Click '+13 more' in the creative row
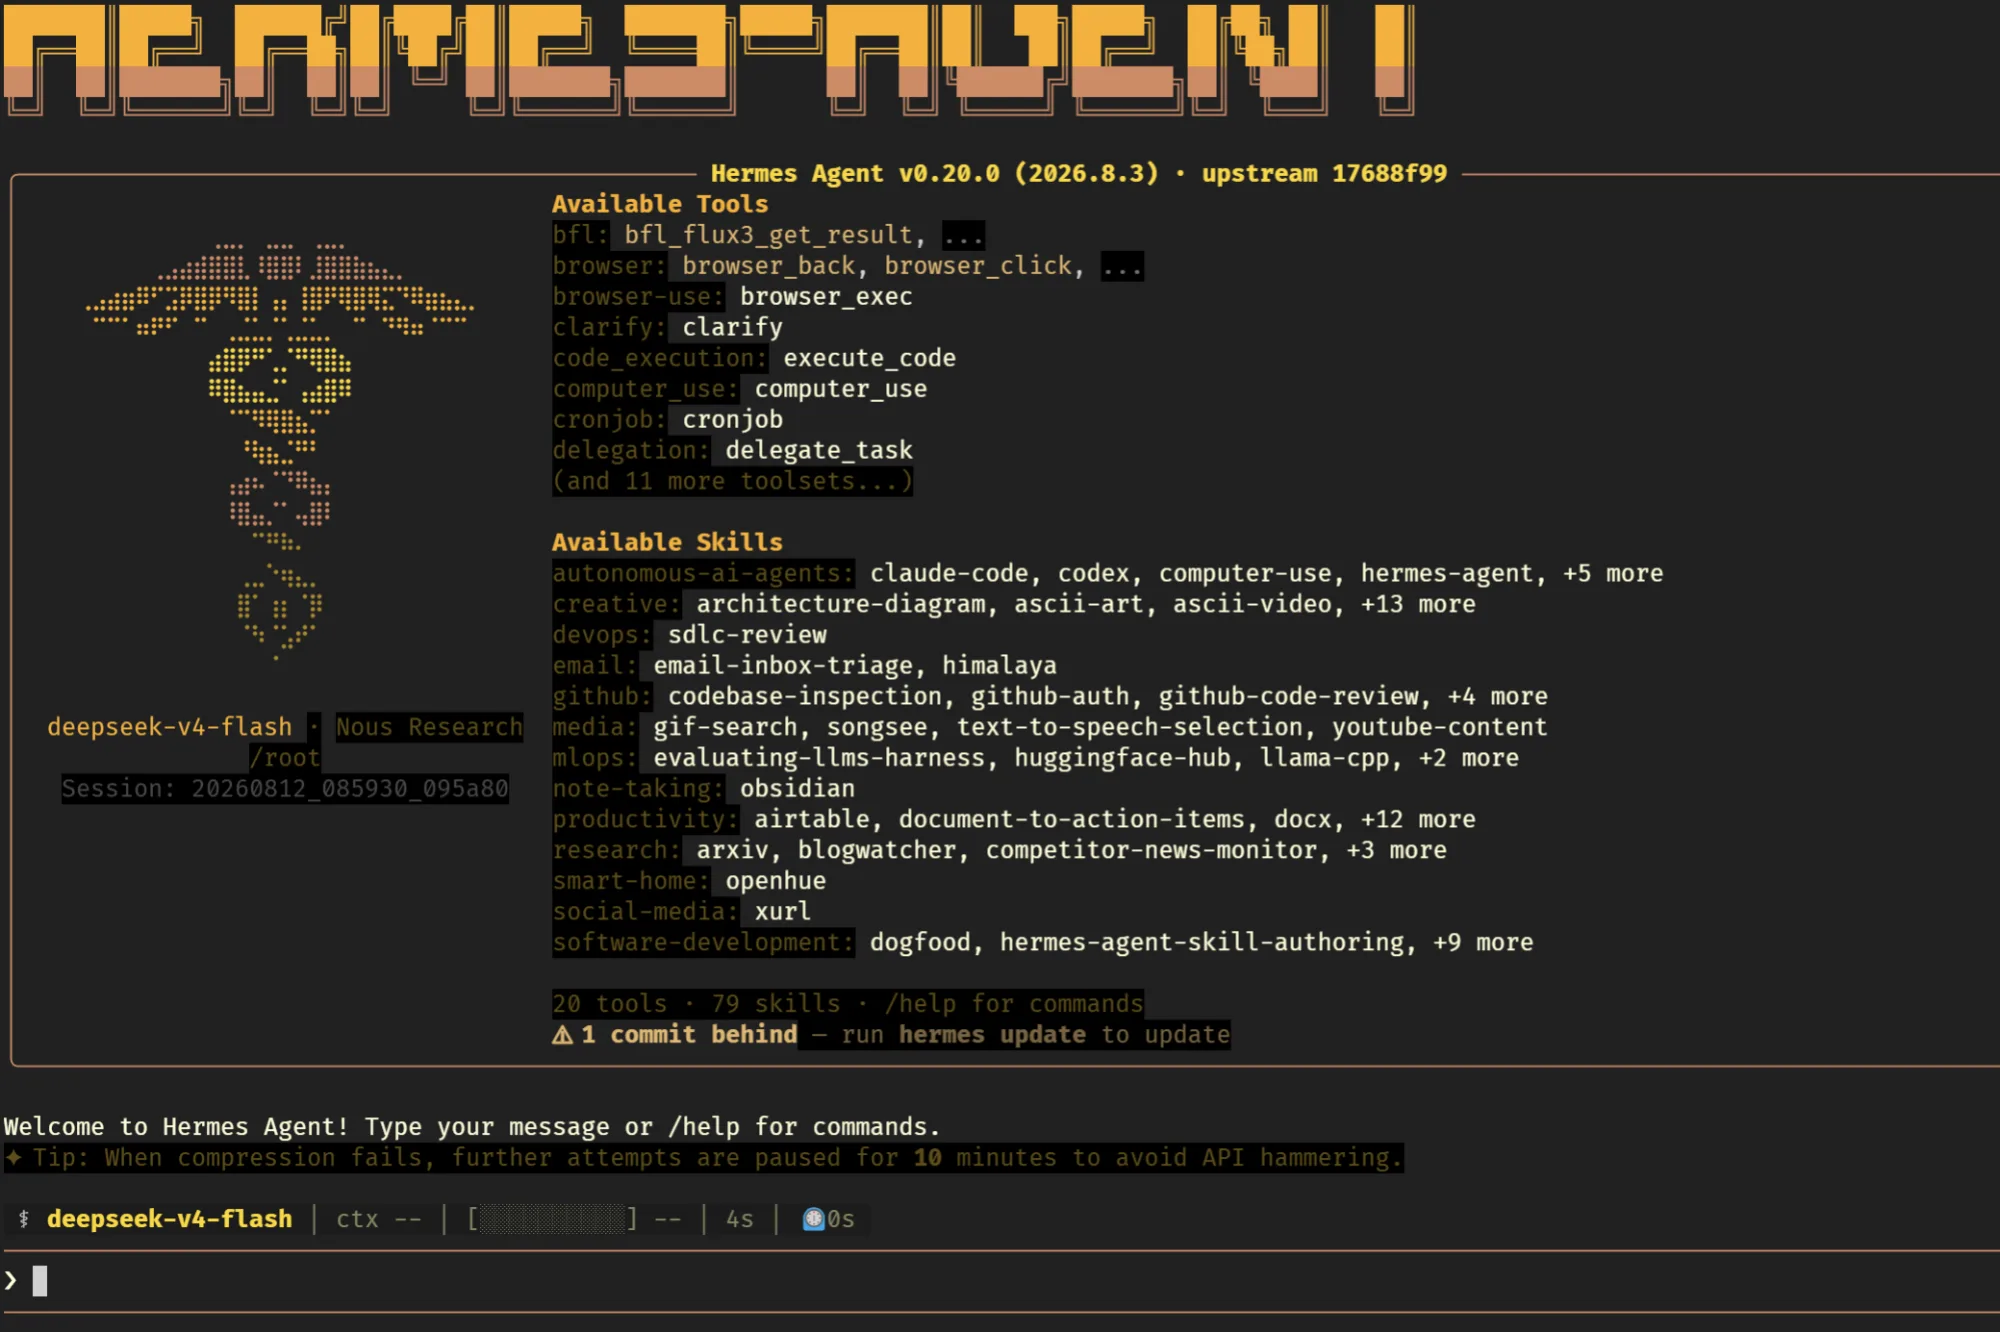Image resolution: width=2000 pixels, height=1332 pixels. point(1418,604)
